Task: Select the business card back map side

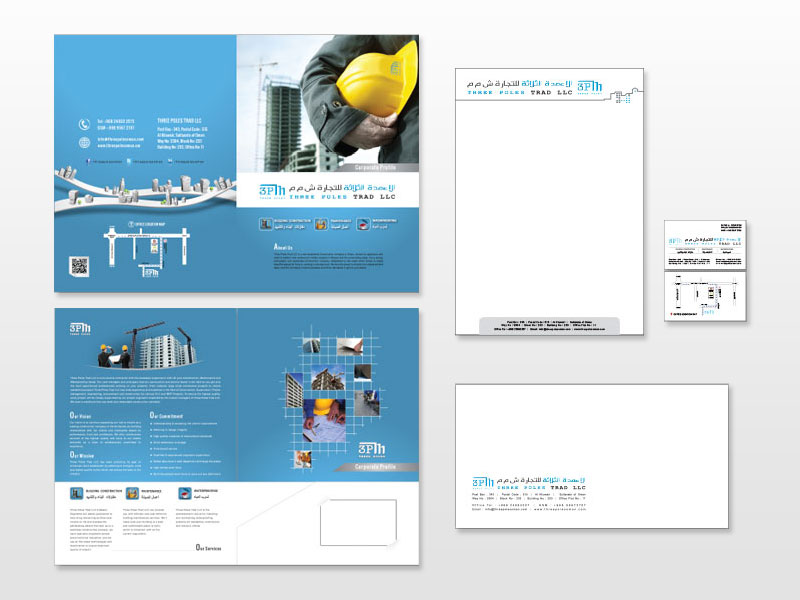Action: pos(705,296)
